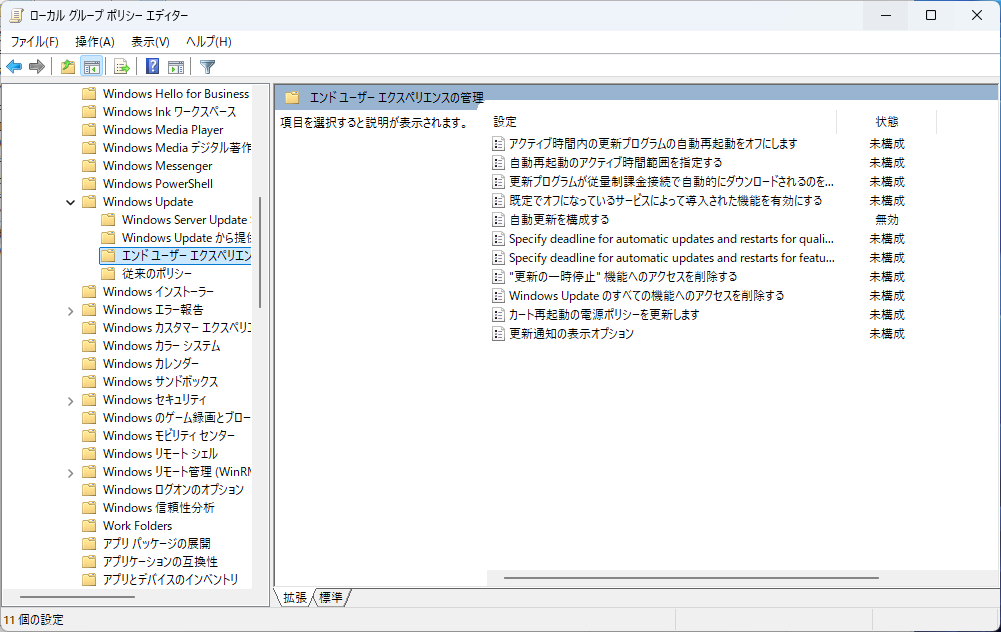The width and height of the screenshot is (1001, 632).
Task: Click the Filter funnel icon
Action: pyautogui.click(x=207, y=67)
